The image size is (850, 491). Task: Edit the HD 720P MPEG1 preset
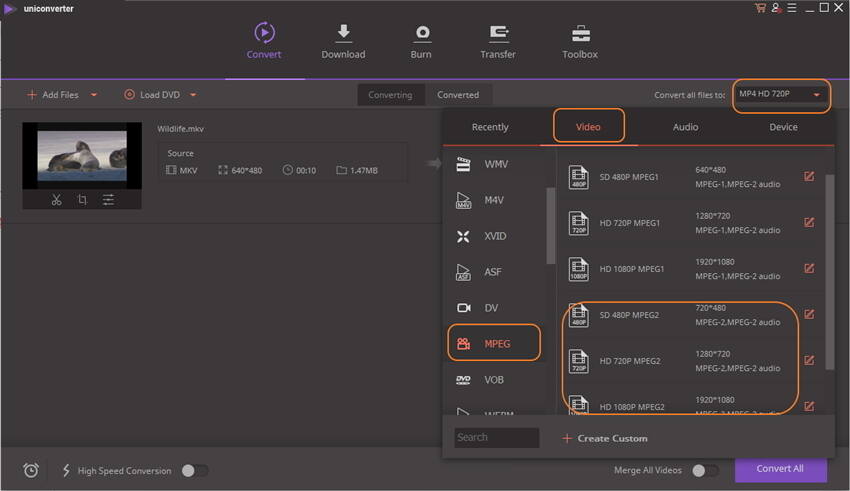(809, 222)
